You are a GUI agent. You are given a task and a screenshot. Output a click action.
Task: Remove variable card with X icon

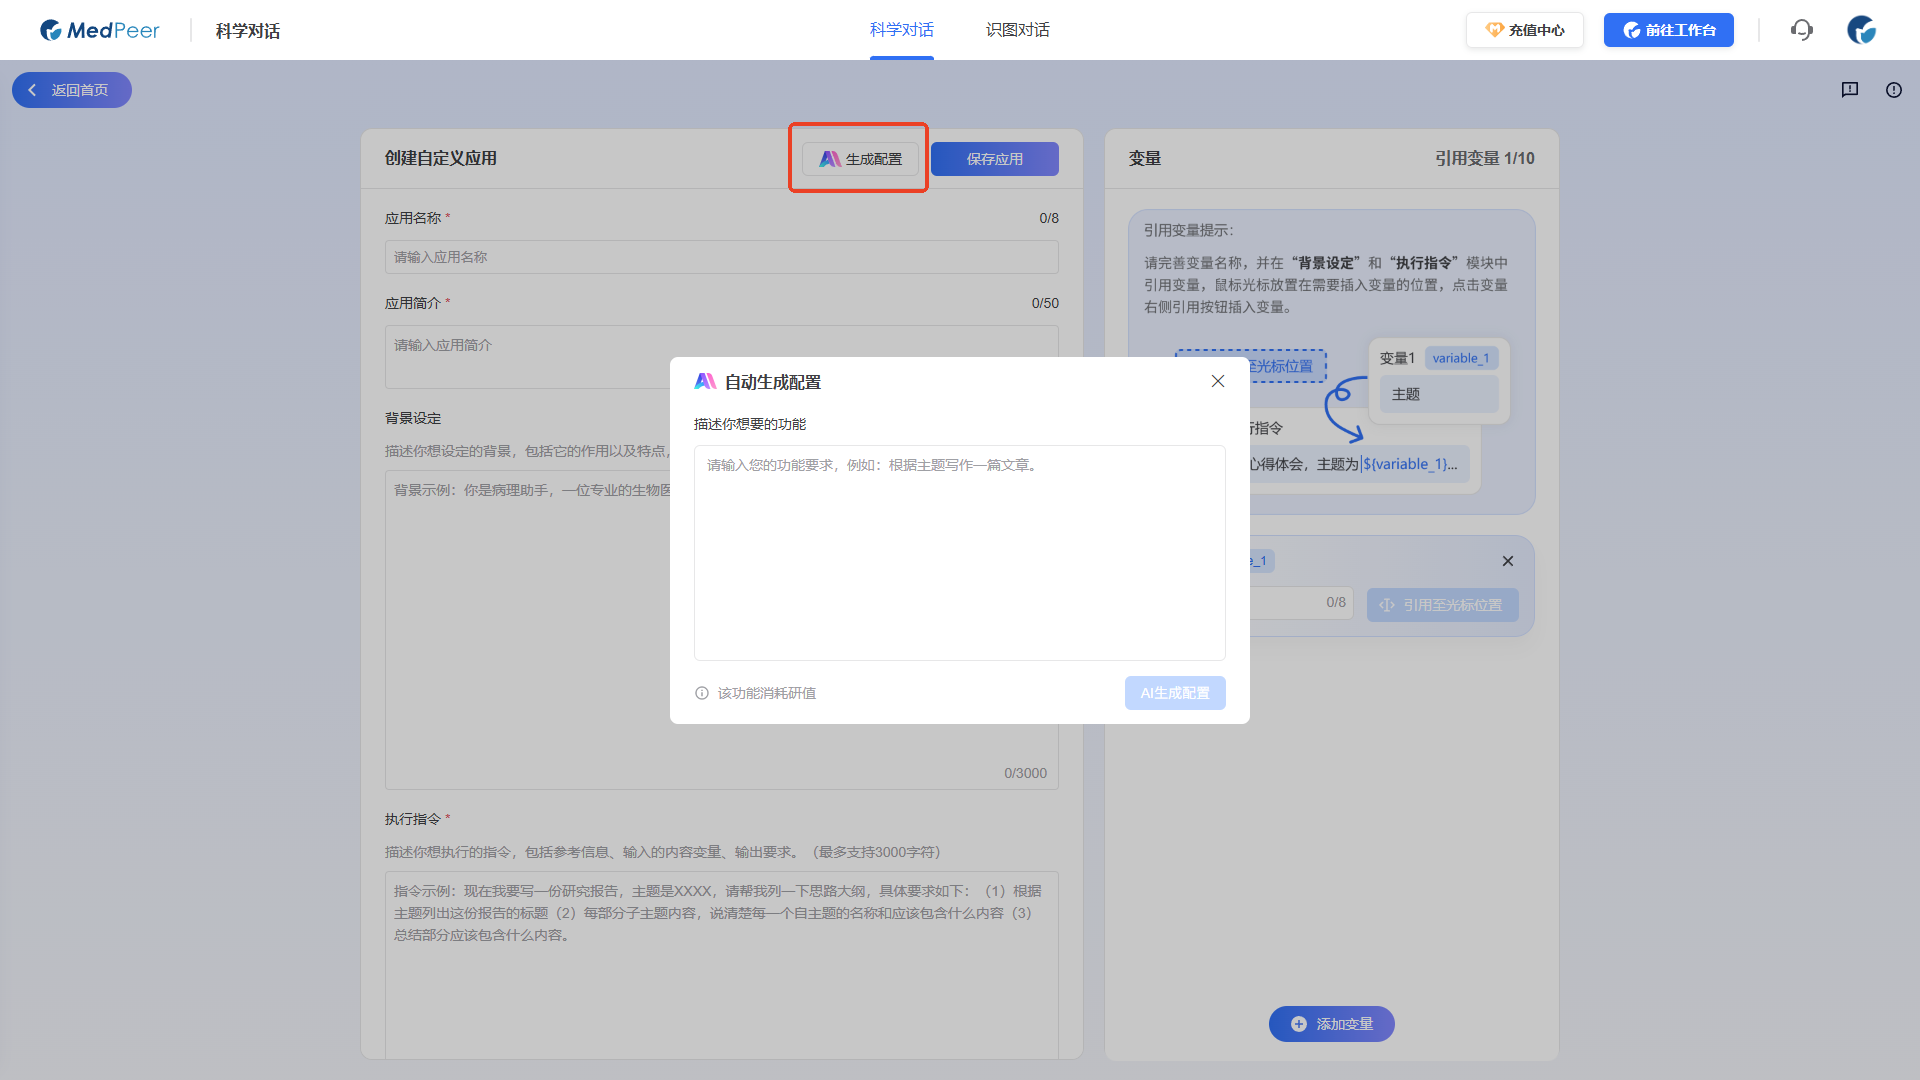pos(1508,561)
